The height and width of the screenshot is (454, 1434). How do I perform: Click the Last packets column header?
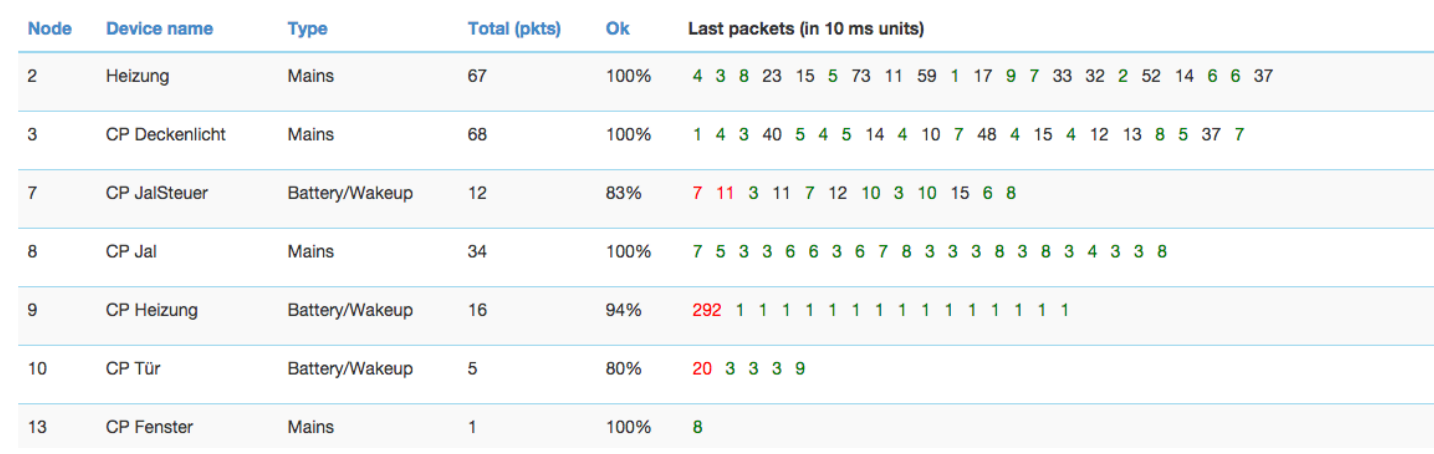[x=806, y=29]
